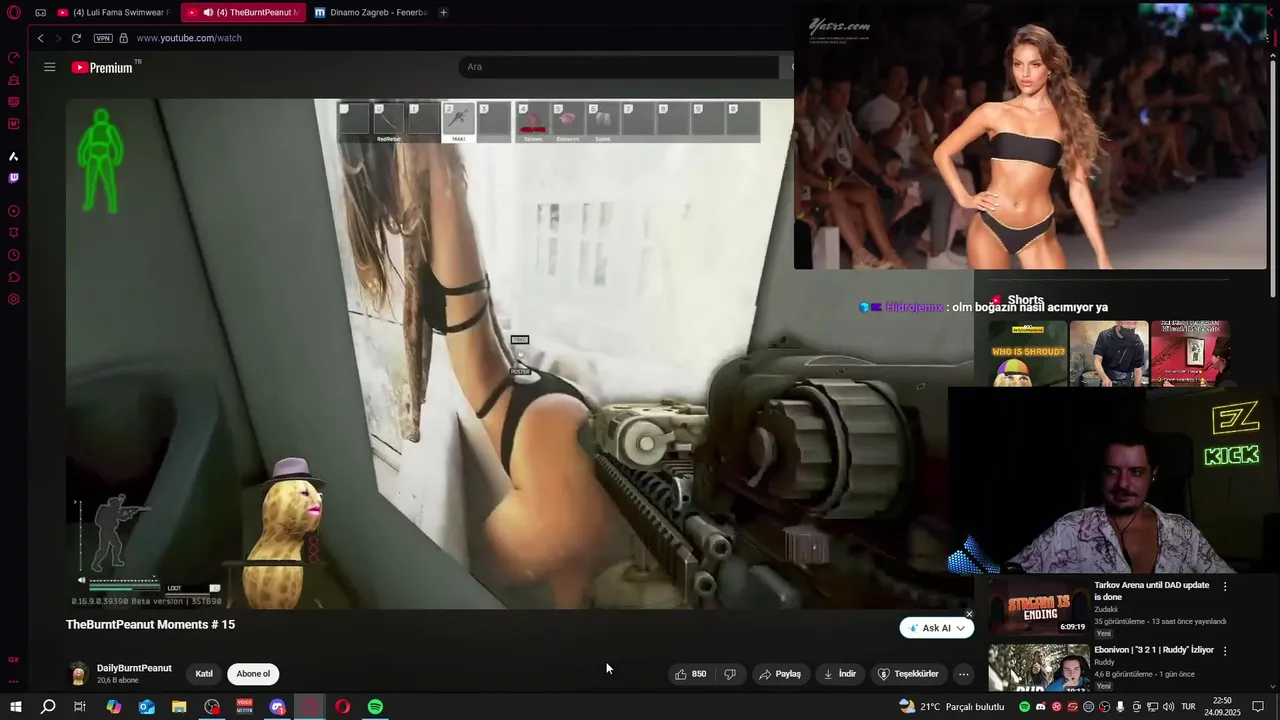Viewport: 1280px width, 720px height.
Task: Open Task View on taskbar
Action: pos(80,707)
